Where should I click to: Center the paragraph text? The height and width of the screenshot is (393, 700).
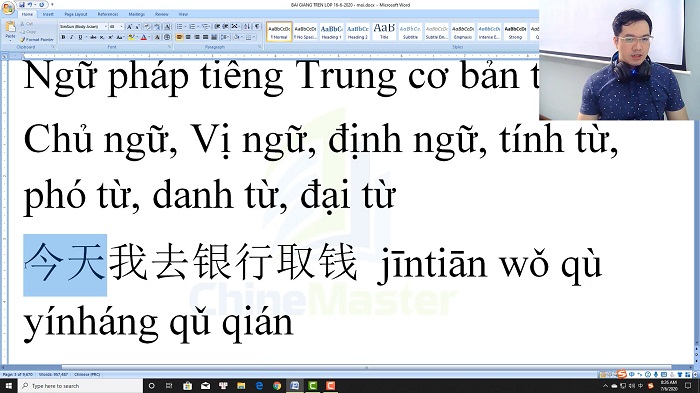click(x=188, y=37)
